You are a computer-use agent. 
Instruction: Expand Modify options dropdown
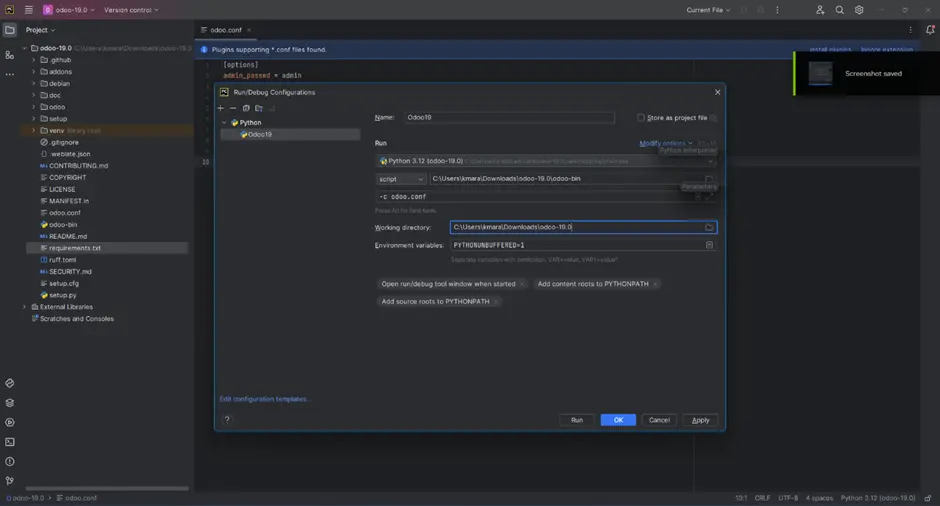tap(665, 143)
